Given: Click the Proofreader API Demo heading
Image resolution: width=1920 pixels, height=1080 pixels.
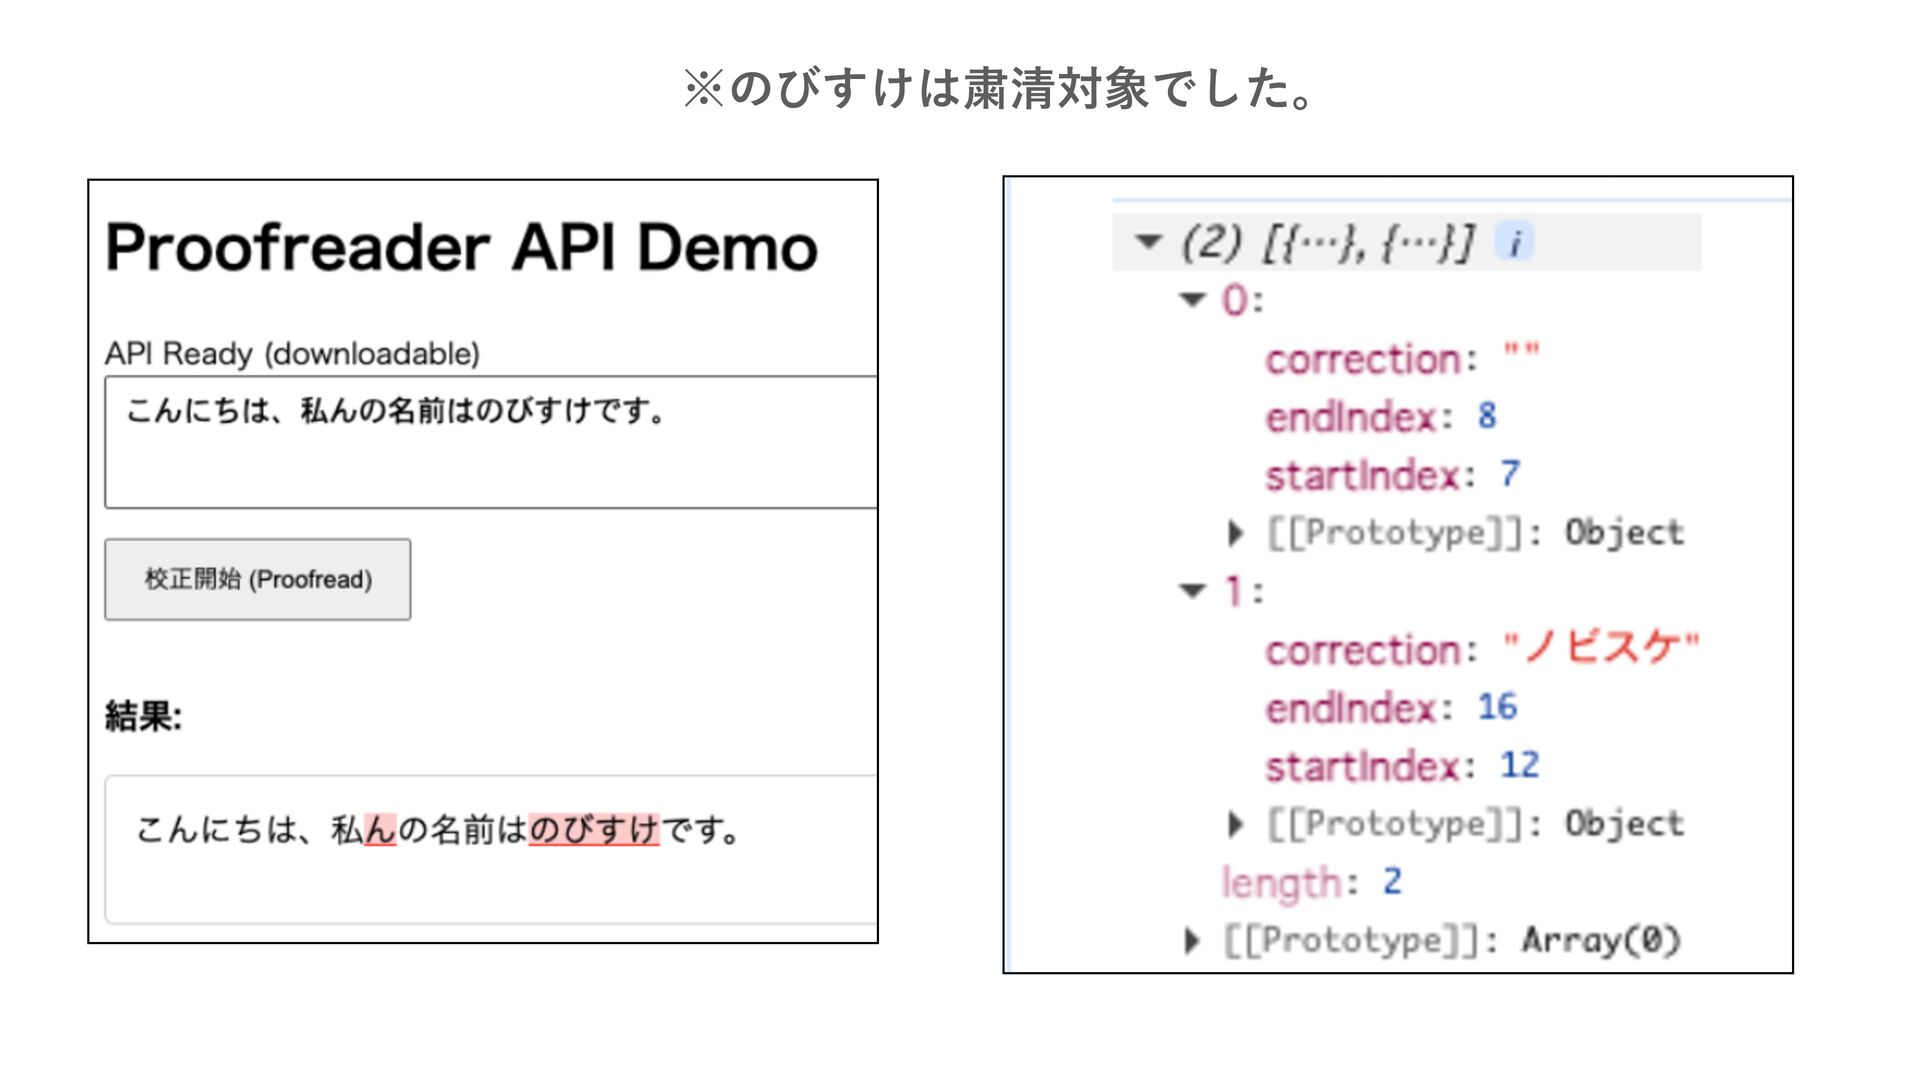Looking at the screenshot, I should pos(461,247).
